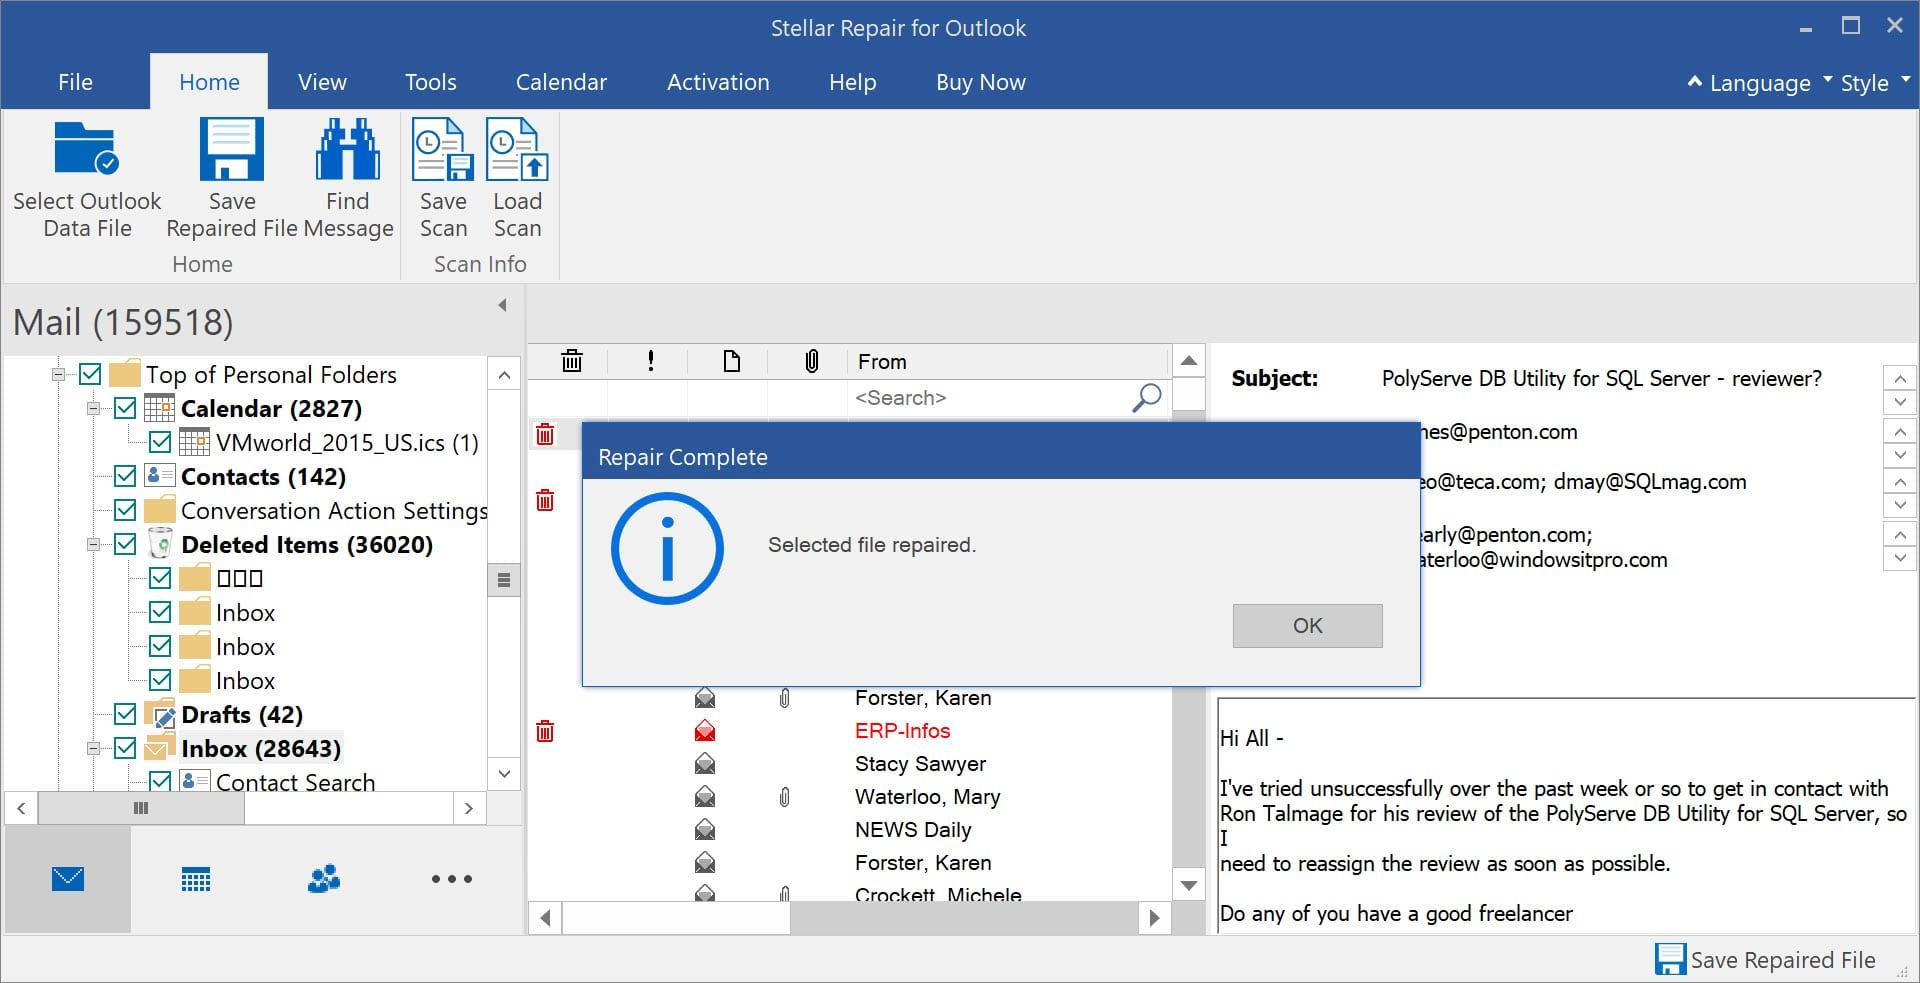Open the Calendar ribbon tab

[561, 82]
